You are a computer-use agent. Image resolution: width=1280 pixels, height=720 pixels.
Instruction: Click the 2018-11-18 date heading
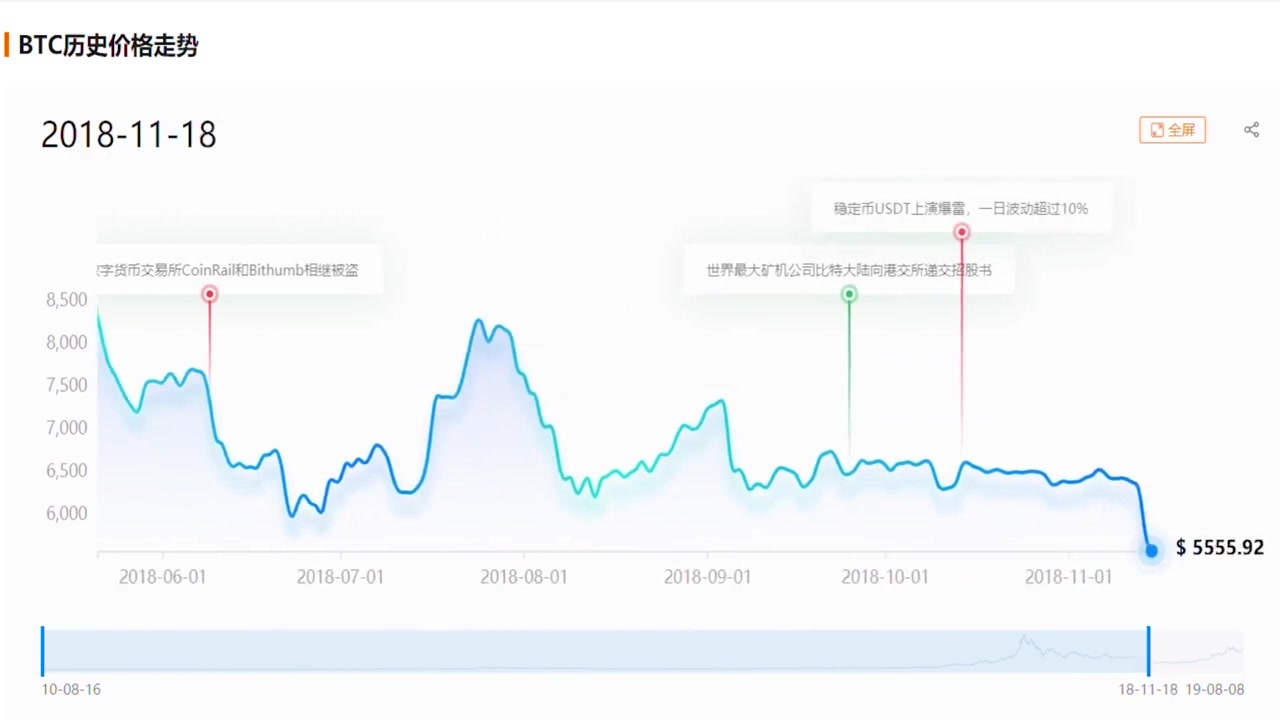pyautogui.click(x=129, y=135)
